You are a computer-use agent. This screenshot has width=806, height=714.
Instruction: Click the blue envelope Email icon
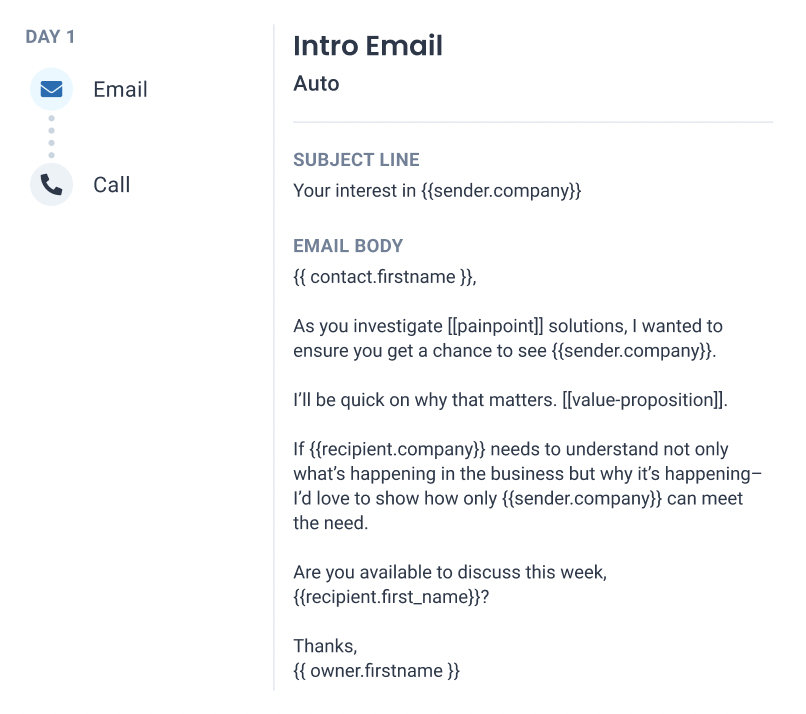(x=51, y=89)
